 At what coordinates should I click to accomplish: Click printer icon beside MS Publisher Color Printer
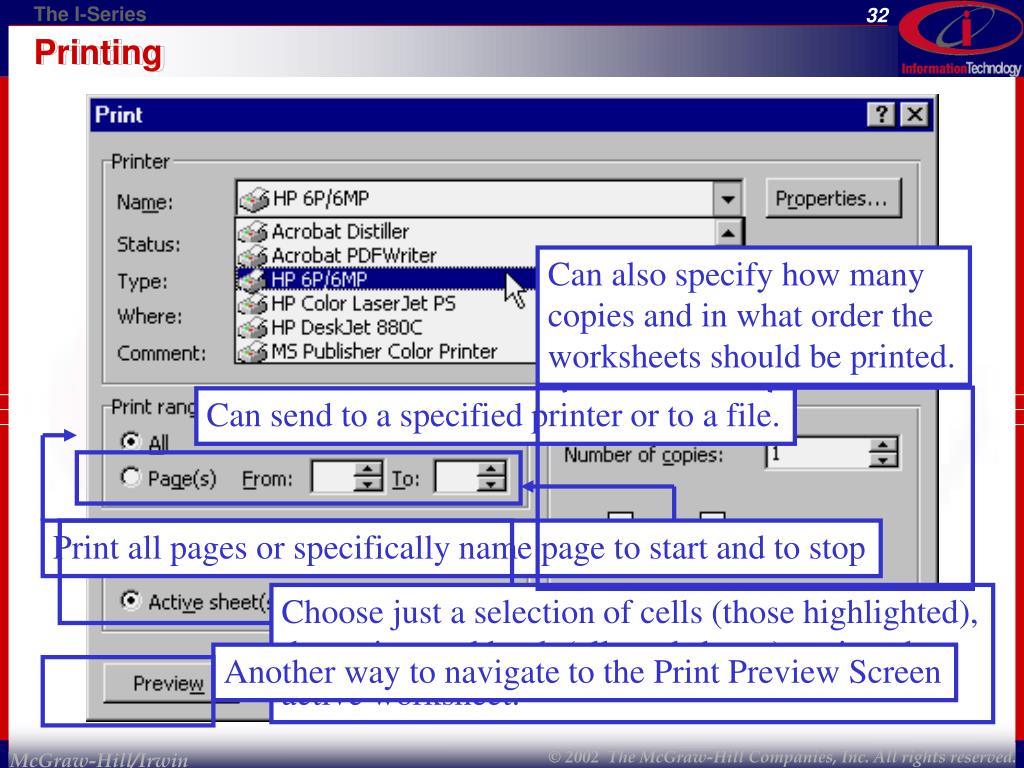(253, 352)
